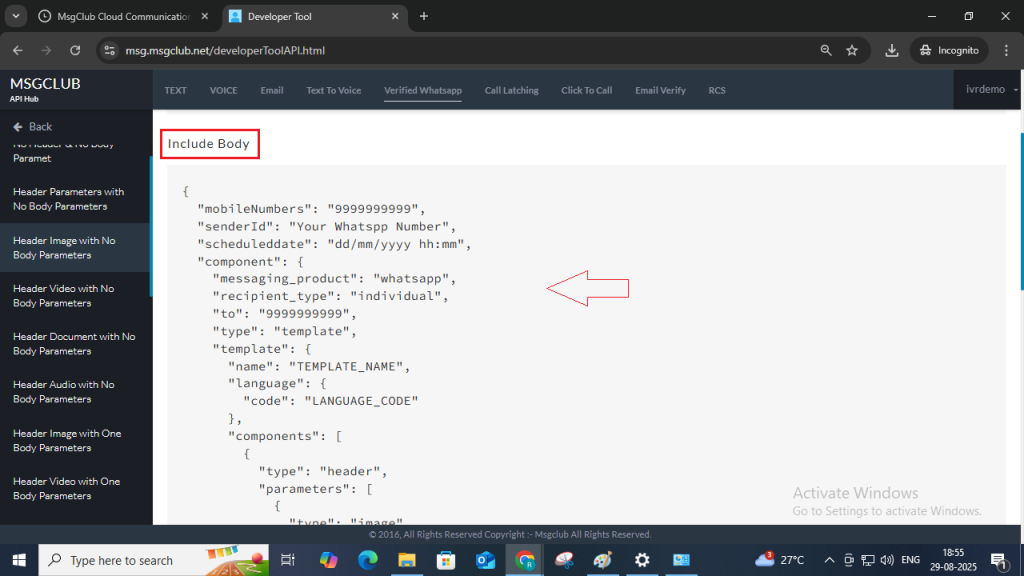Viewport: 1024px width, 576px height.
Task: Click the "type": "header" line
Action: [323, 472]
